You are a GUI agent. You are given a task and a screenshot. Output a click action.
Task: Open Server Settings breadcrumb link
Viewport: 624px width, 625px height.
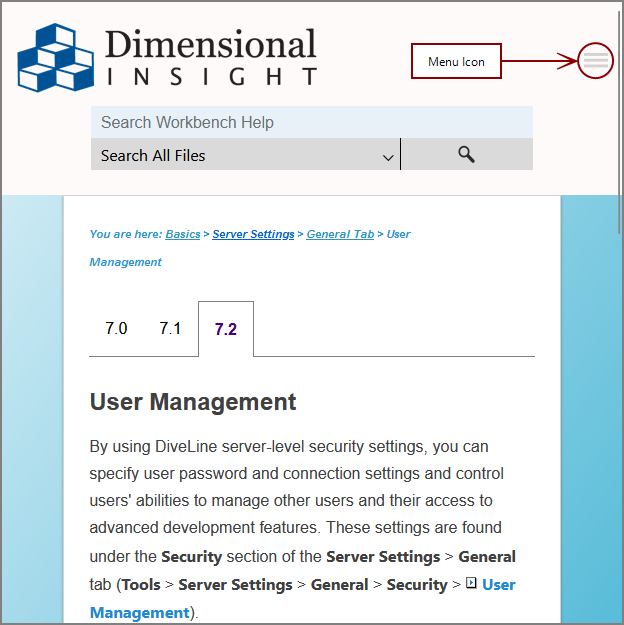point(253,234)
